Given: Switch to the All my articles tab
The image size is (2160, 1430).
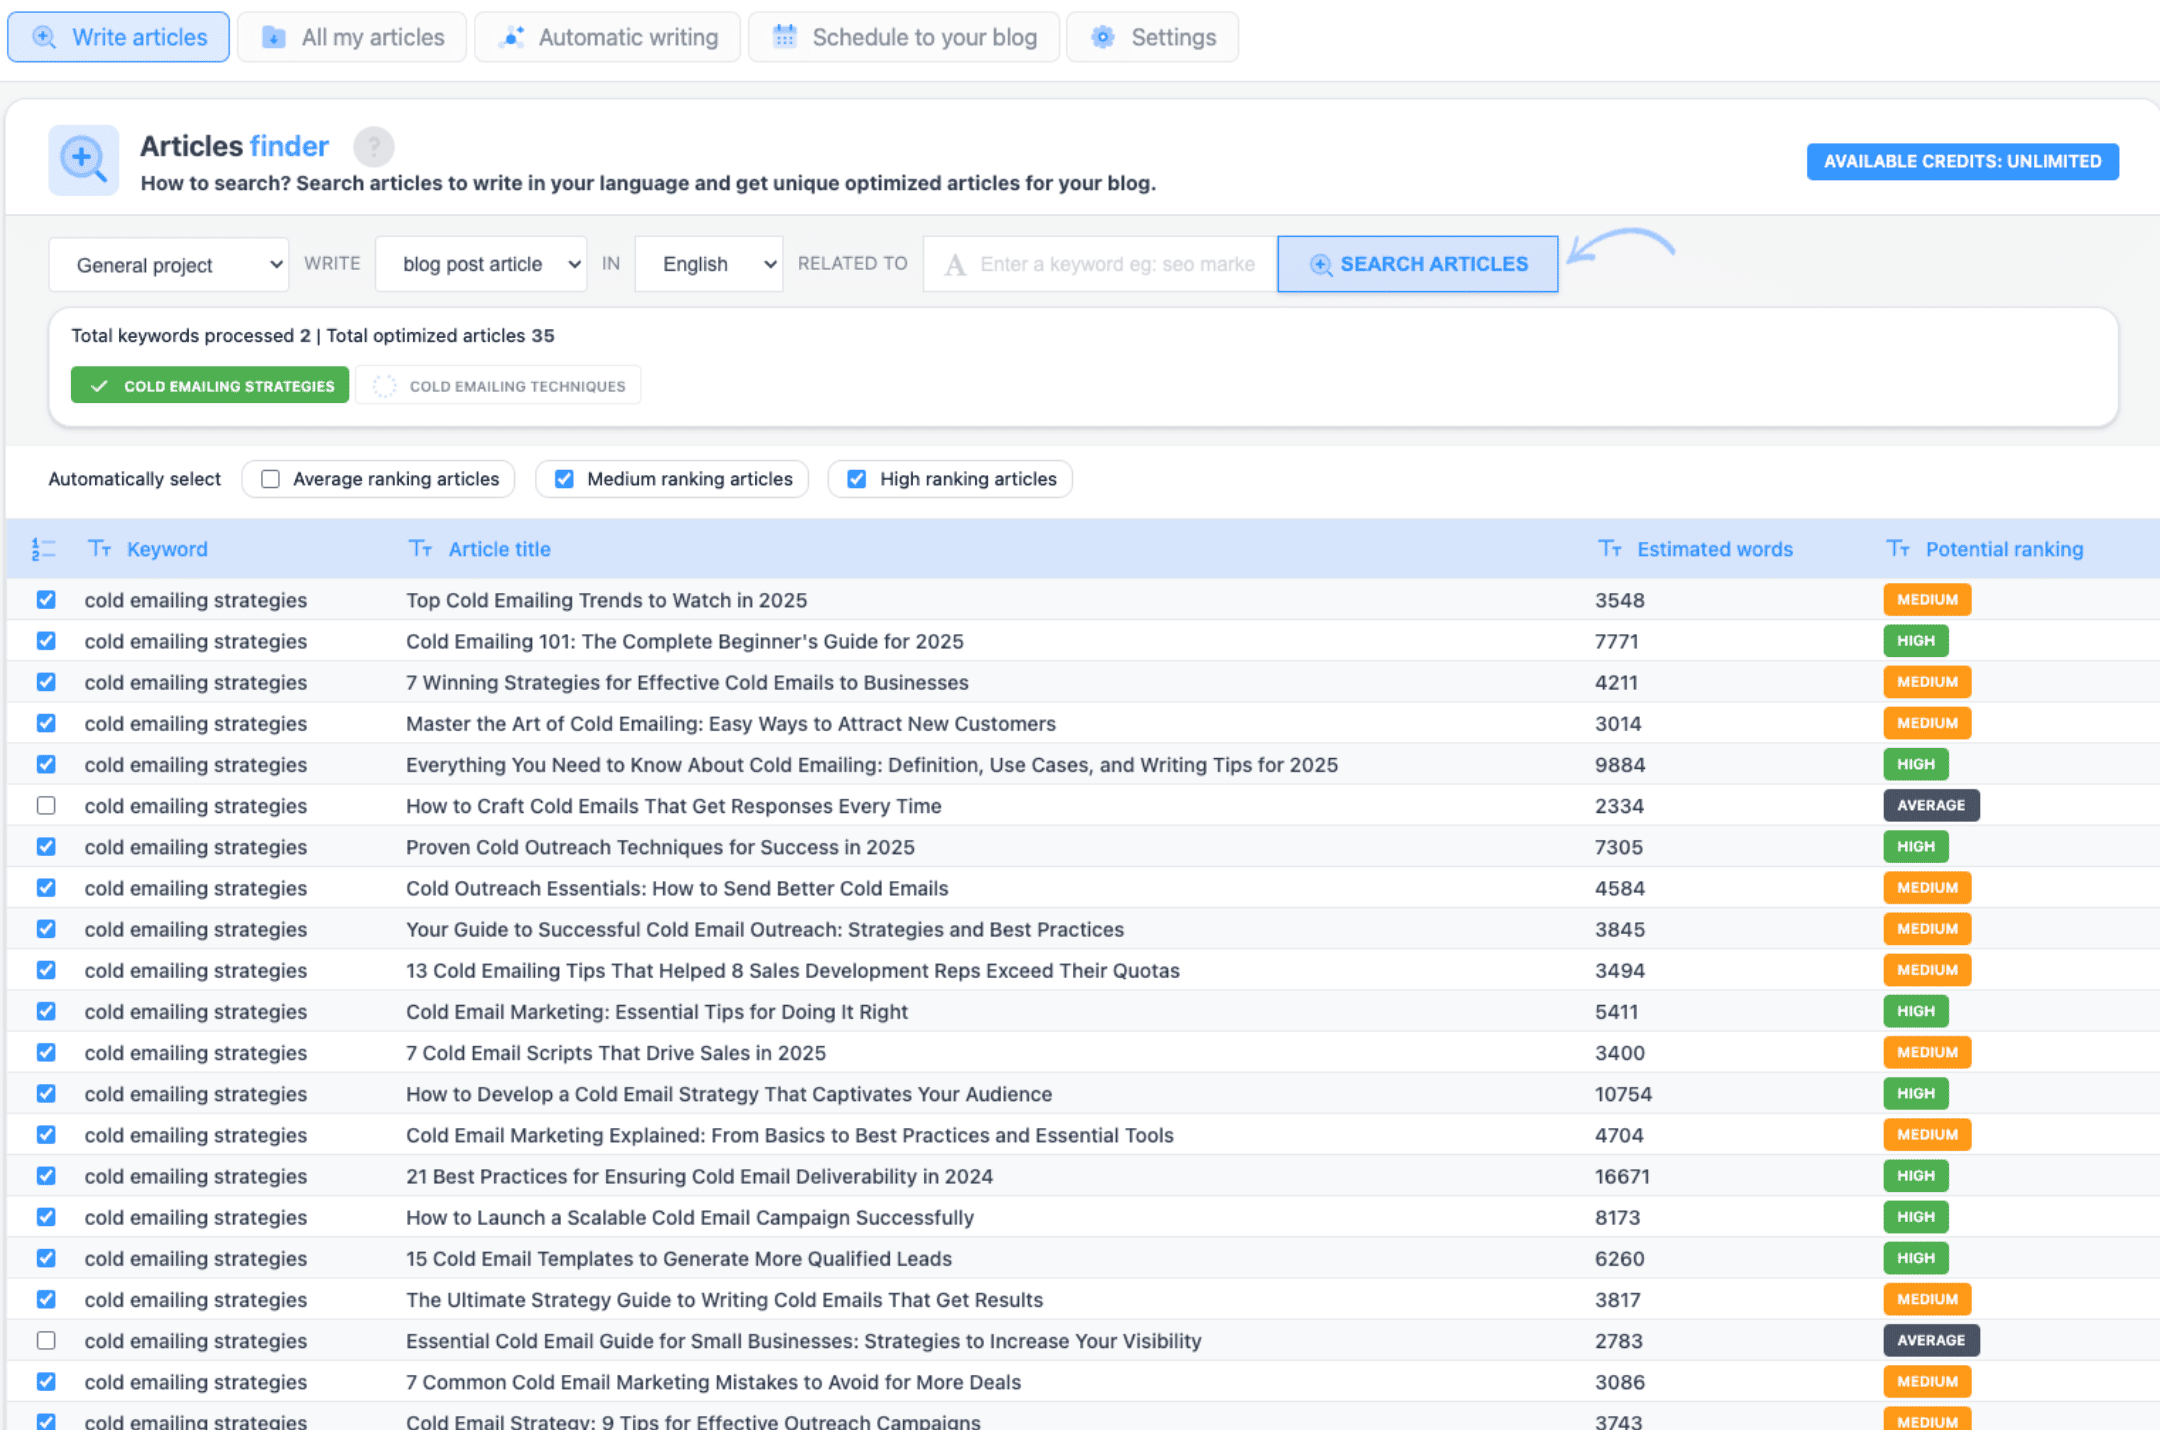Looking at the screenshot, I should [352, 36].
